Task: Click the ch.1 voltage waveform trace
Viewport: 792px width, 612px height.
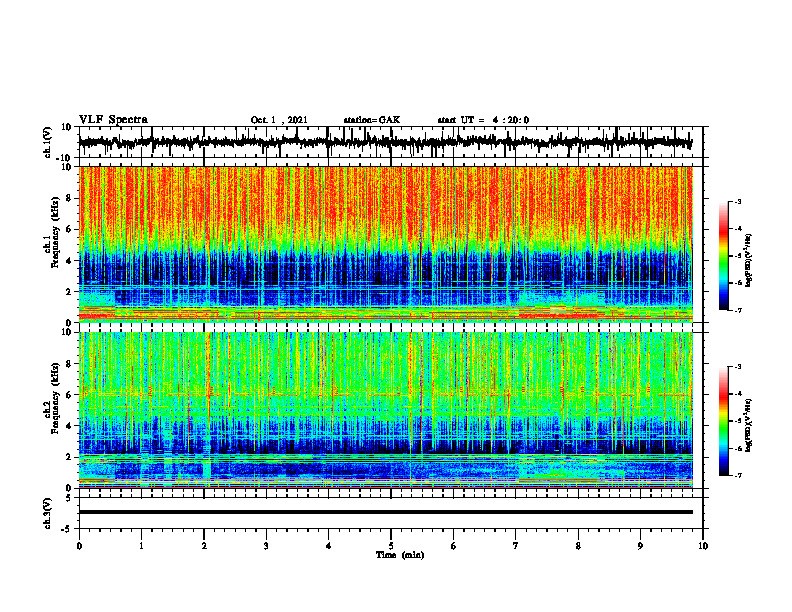Action: point(385,142)
